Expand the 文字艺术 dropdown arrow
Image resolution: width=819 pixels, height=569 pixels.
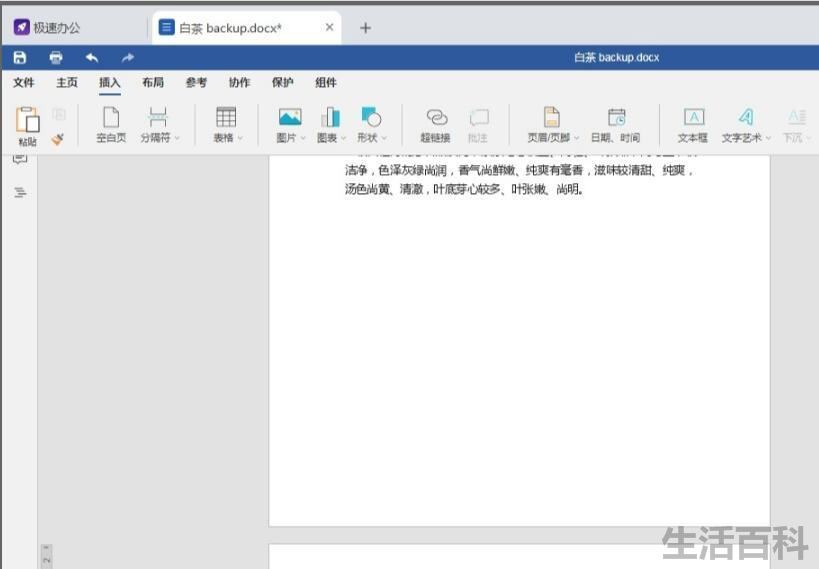point(768,138)
